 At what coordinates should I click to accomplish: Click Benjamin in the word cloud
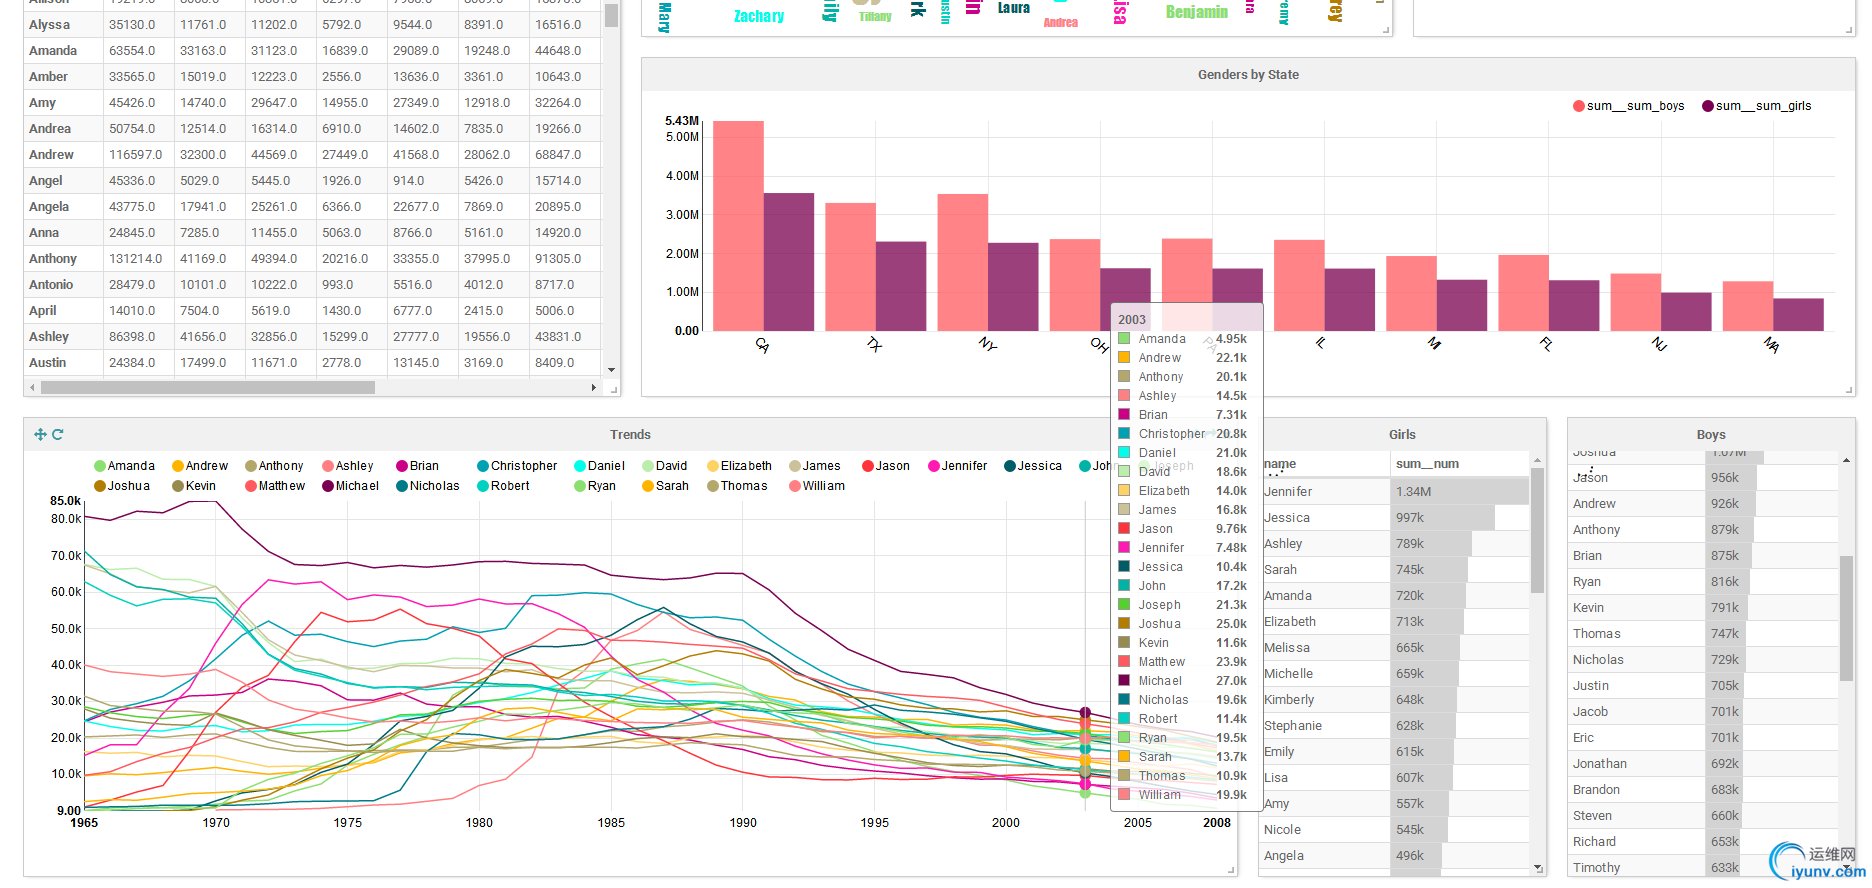[x=1196, y=12]
